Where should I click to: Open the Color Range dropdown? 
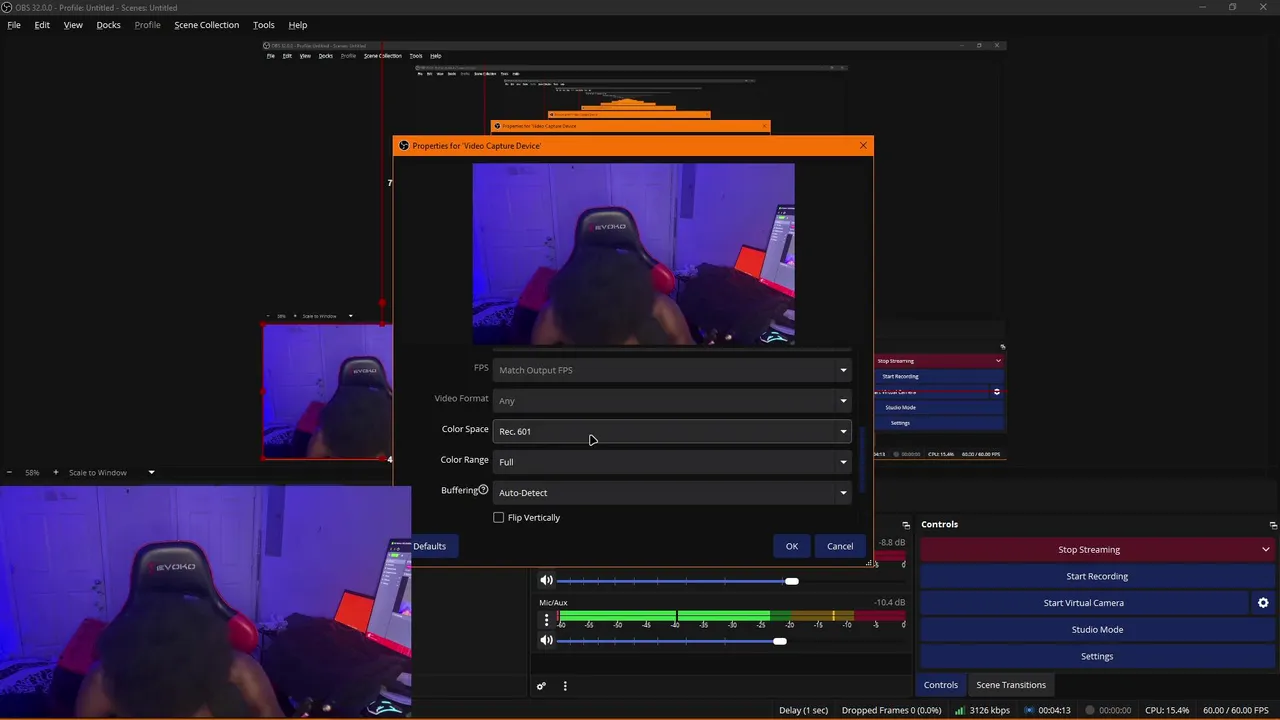[x=672, y=462]
